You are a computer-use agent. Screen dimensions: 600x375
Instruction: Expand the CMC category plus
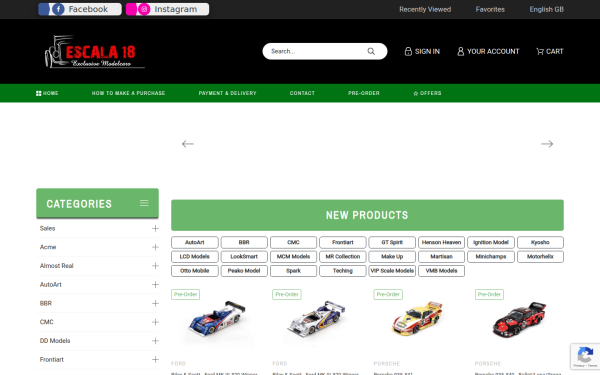tap(155, 322)
